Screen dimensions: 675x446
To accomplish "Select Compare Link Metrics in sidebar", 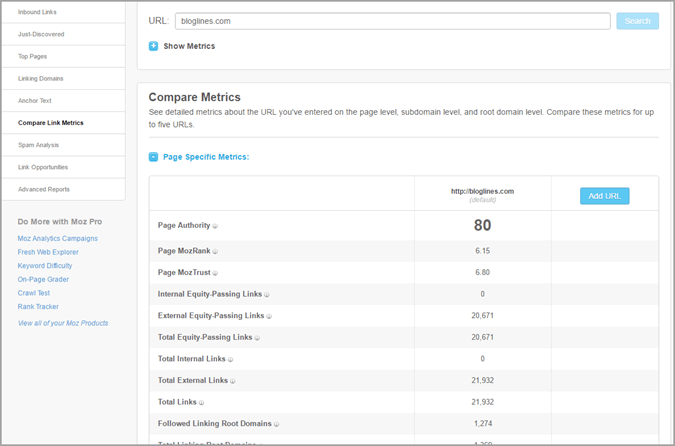I will click(64, 123).
